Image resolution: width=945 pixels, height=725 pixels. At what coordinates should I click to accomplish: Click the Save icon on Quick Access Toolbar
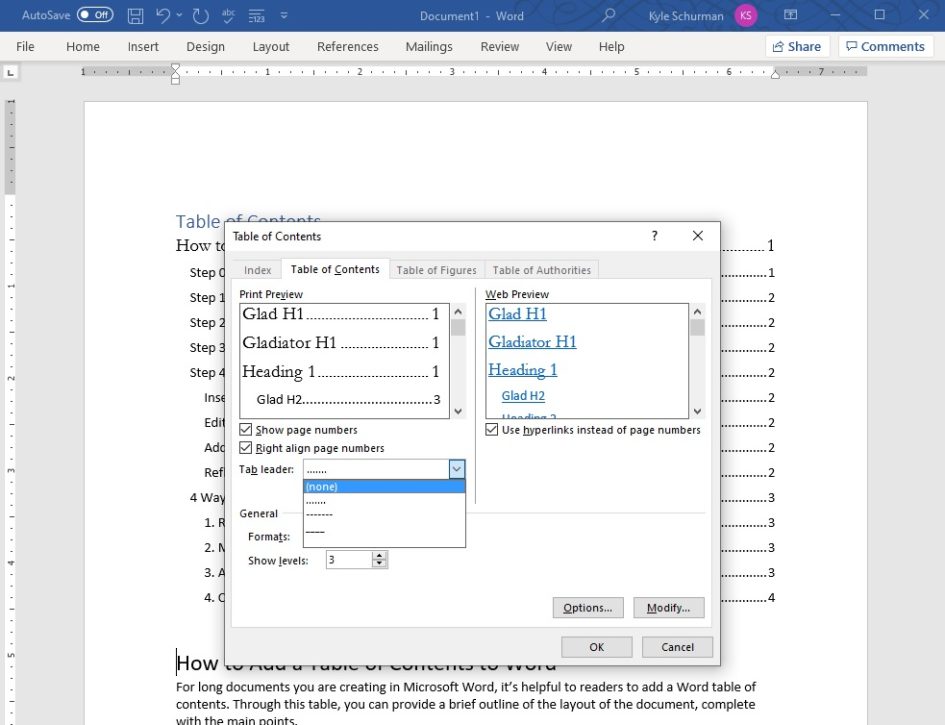point(135,15)
